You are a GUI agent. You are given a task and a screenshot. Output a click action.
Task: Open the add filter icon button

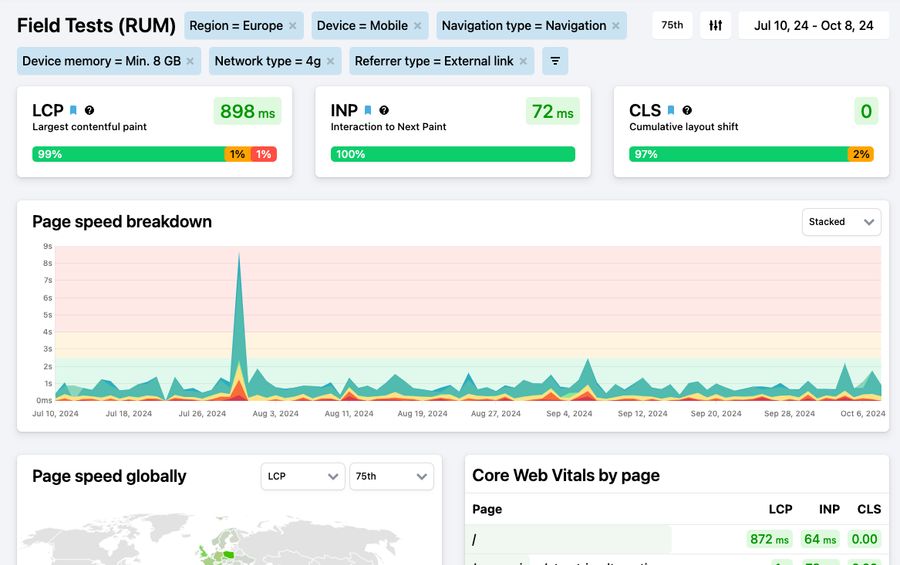[x=555, y=61]
